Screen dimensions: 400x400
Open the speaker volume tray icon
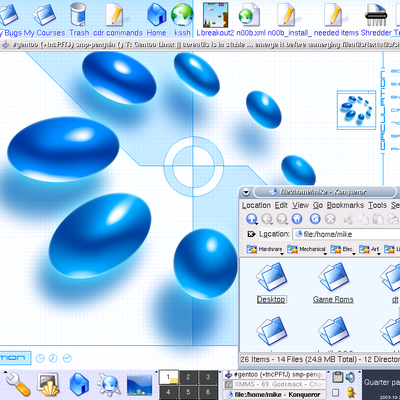(350, 377)
